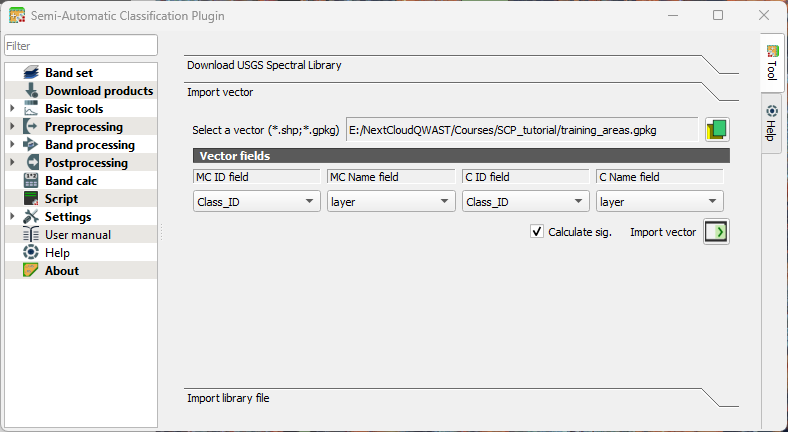Image resolution: width=788 pixels, height=432 pixels.
Task: Open the MC Name field dropdown
Action: click(390, 201)
